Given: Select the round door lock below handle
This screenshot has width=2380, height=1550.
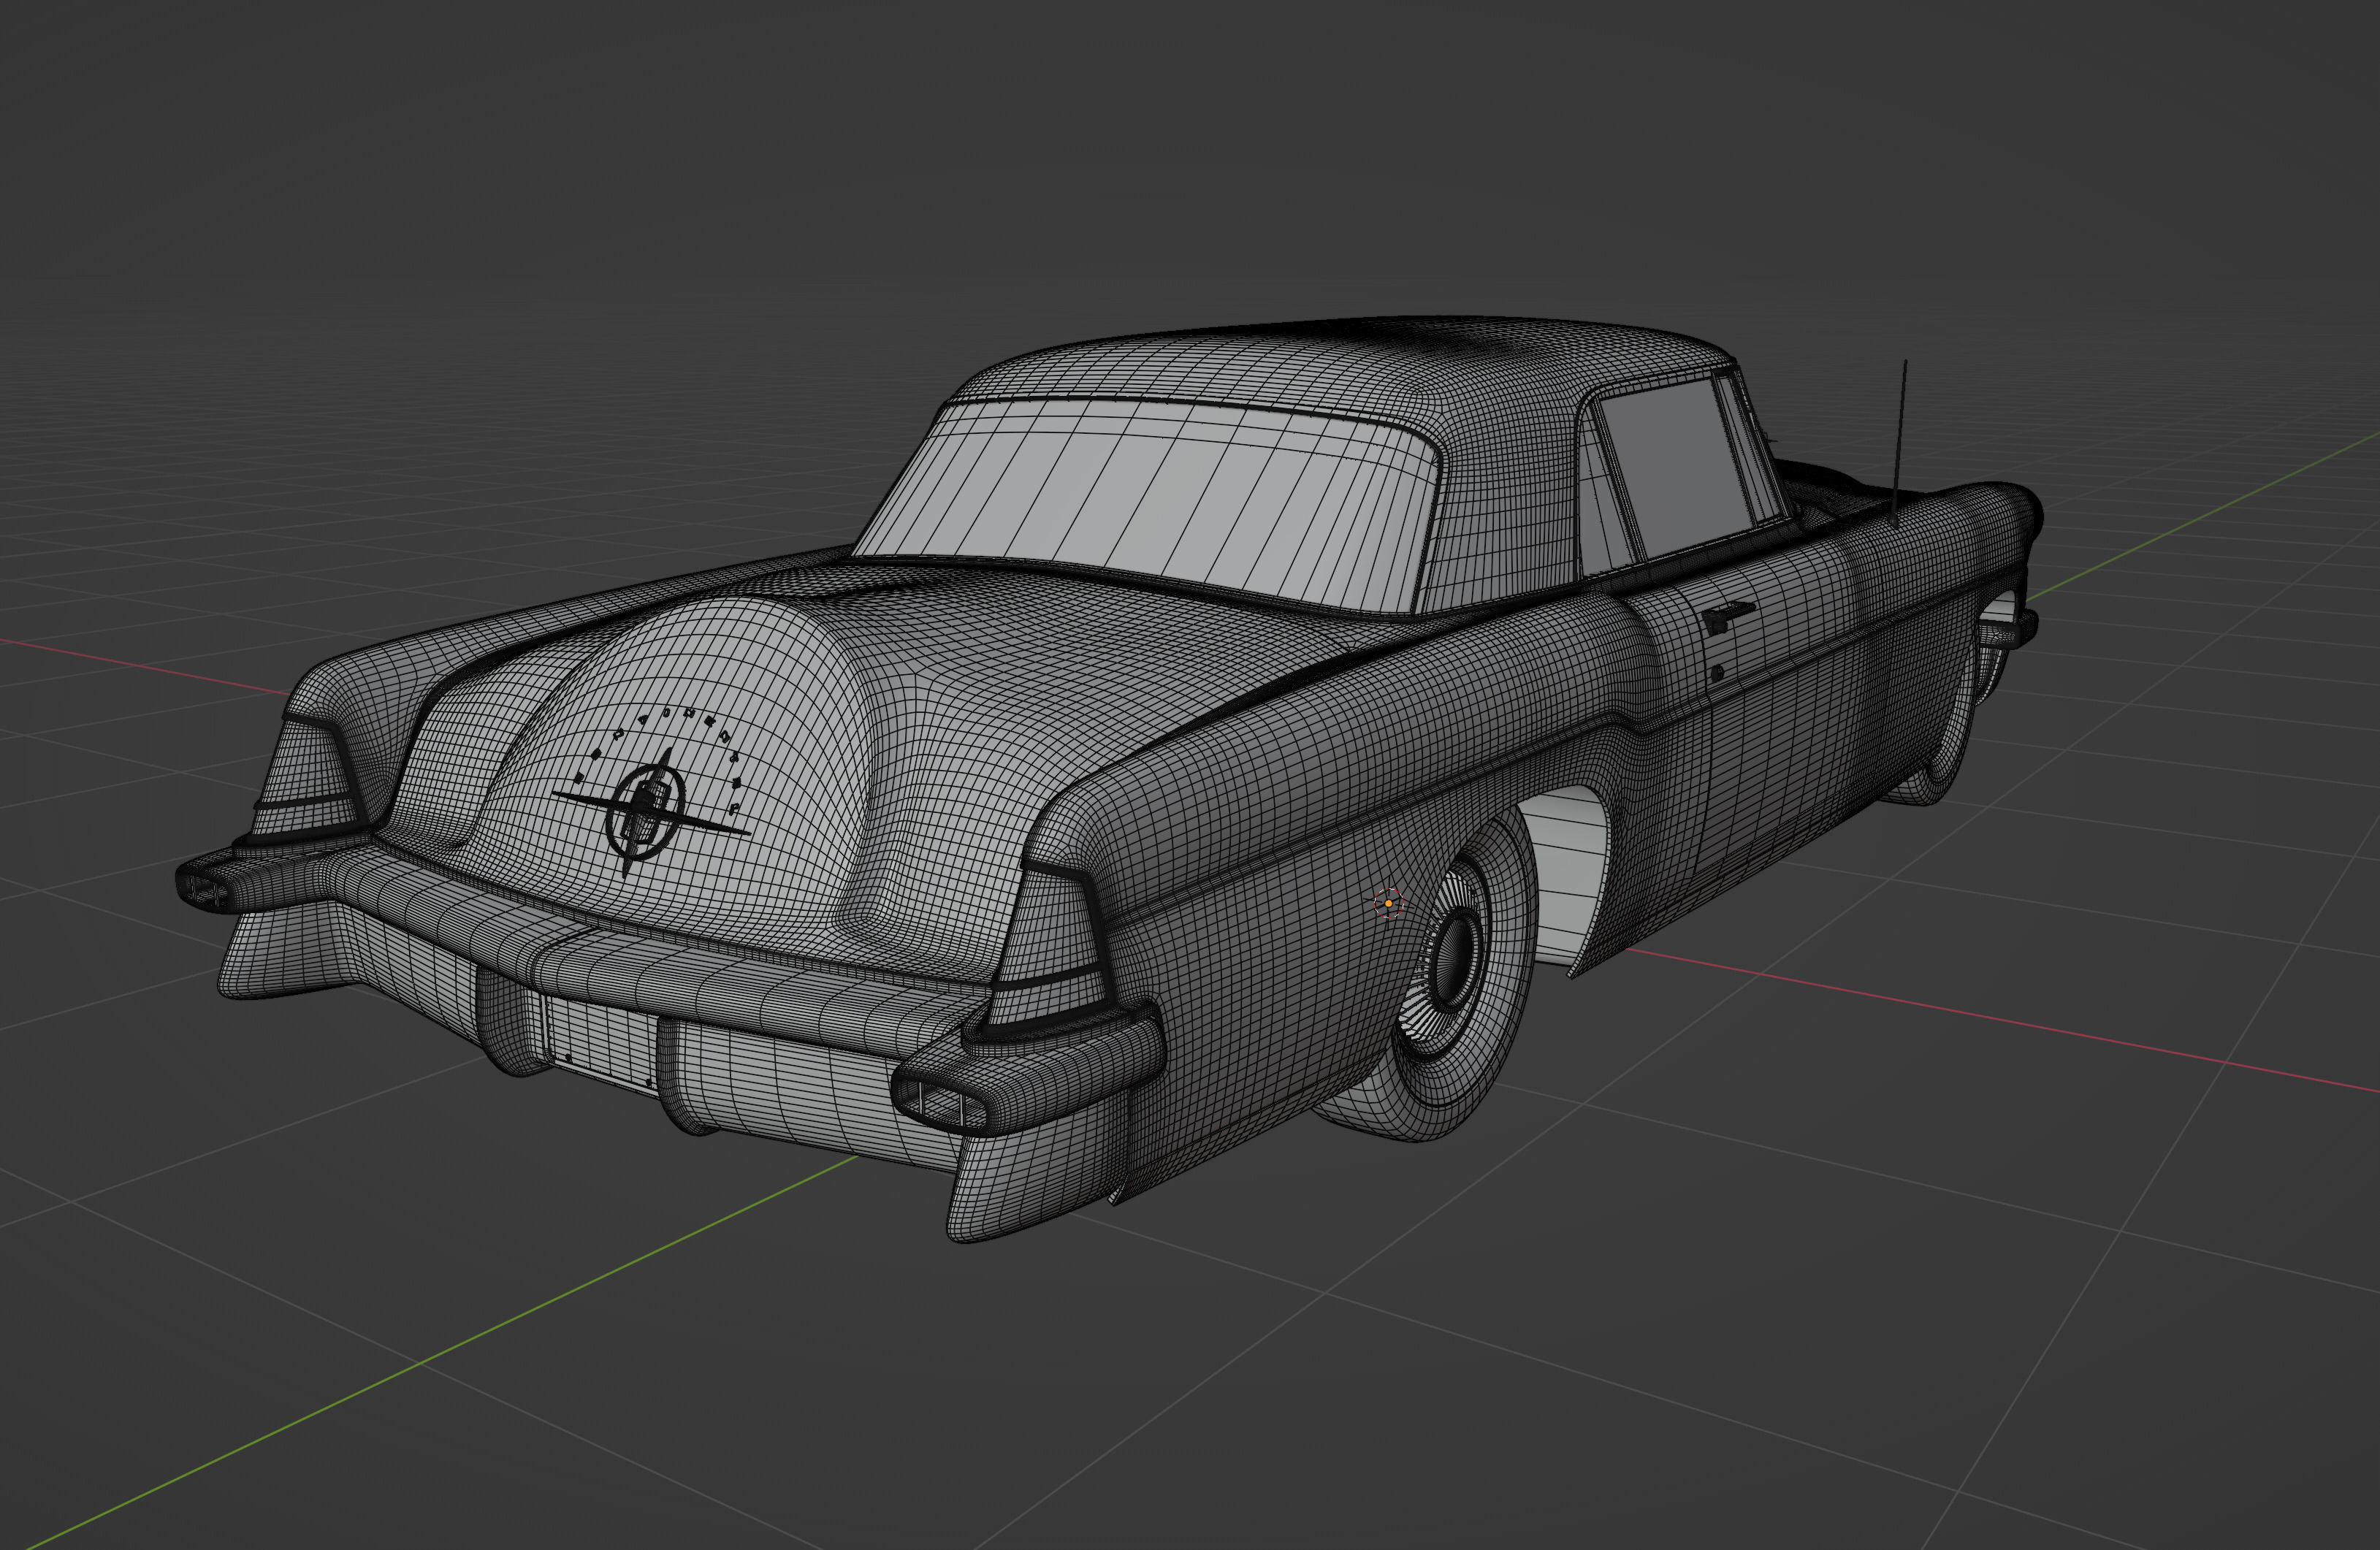Looking at the screenshot, I should coord(1717,673).
